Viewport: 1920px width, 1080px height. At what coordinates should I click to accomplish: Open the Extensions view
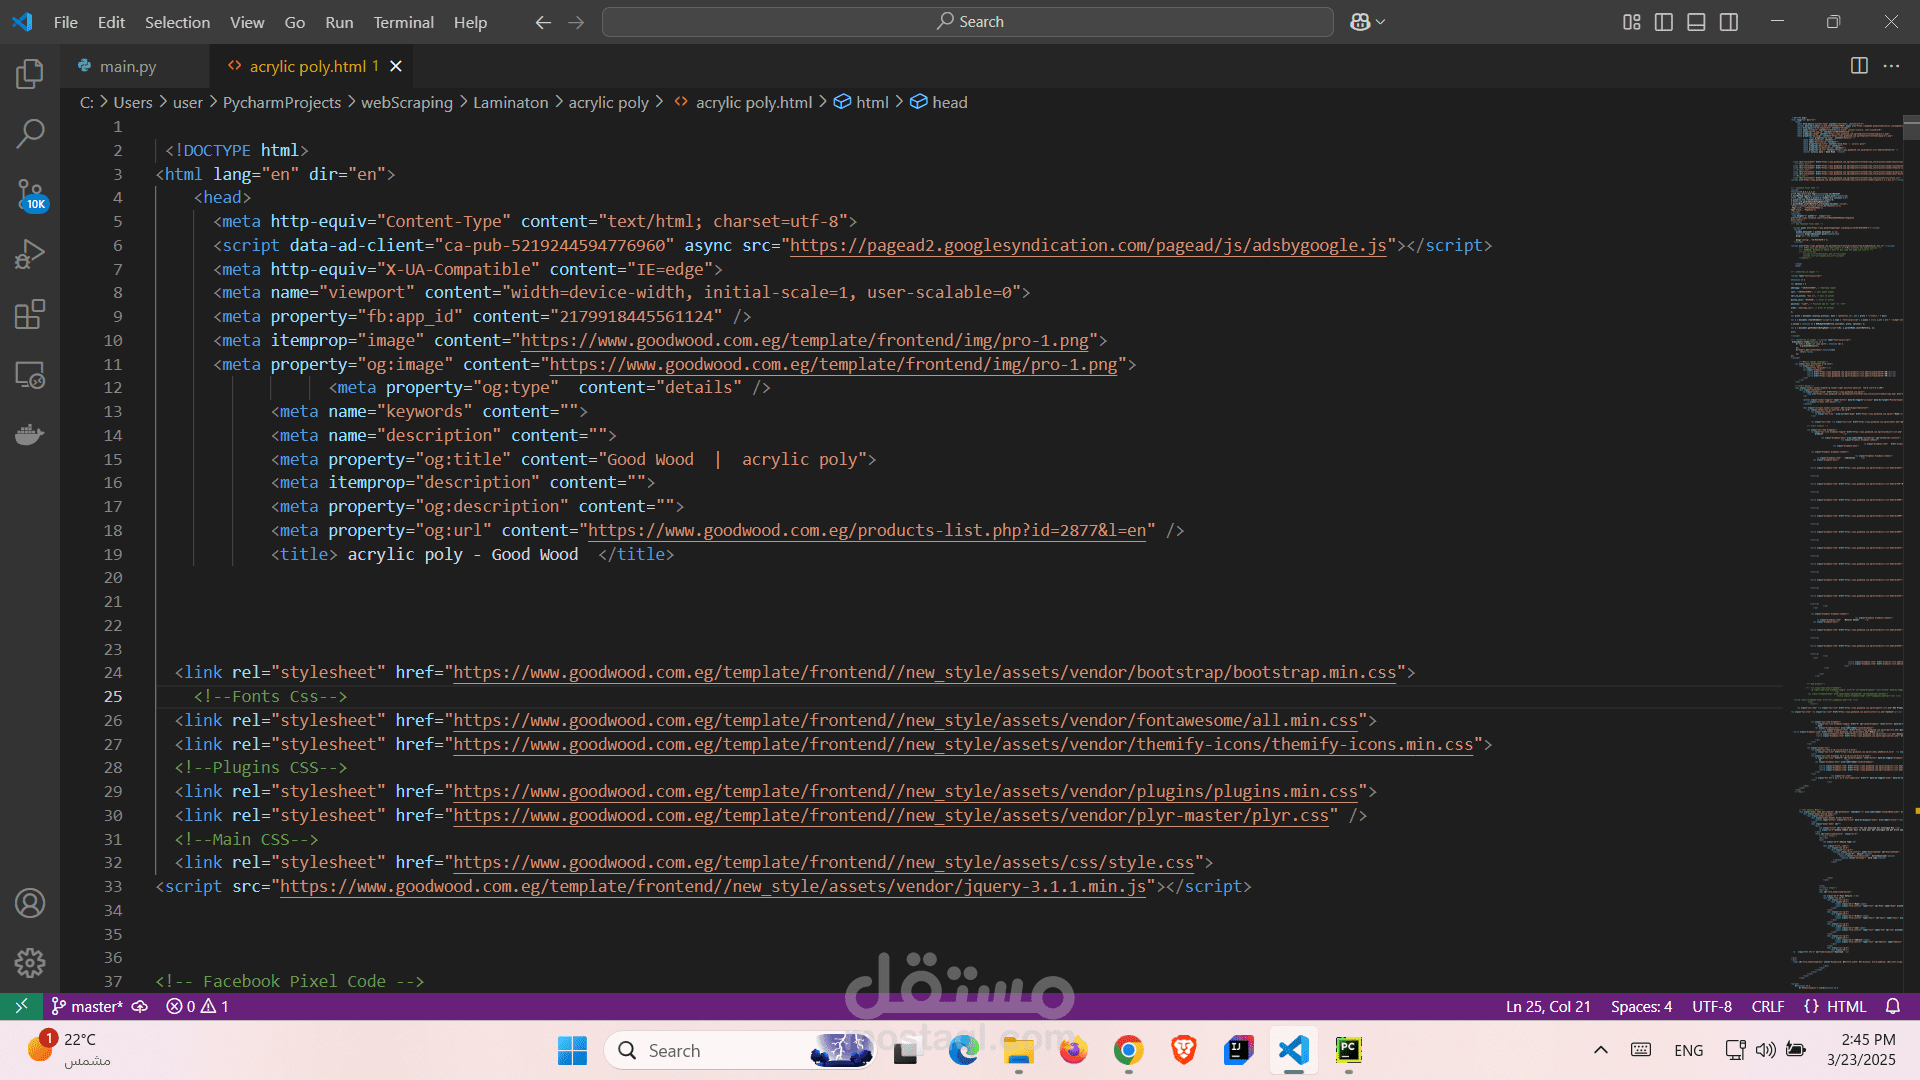[30, 314]
